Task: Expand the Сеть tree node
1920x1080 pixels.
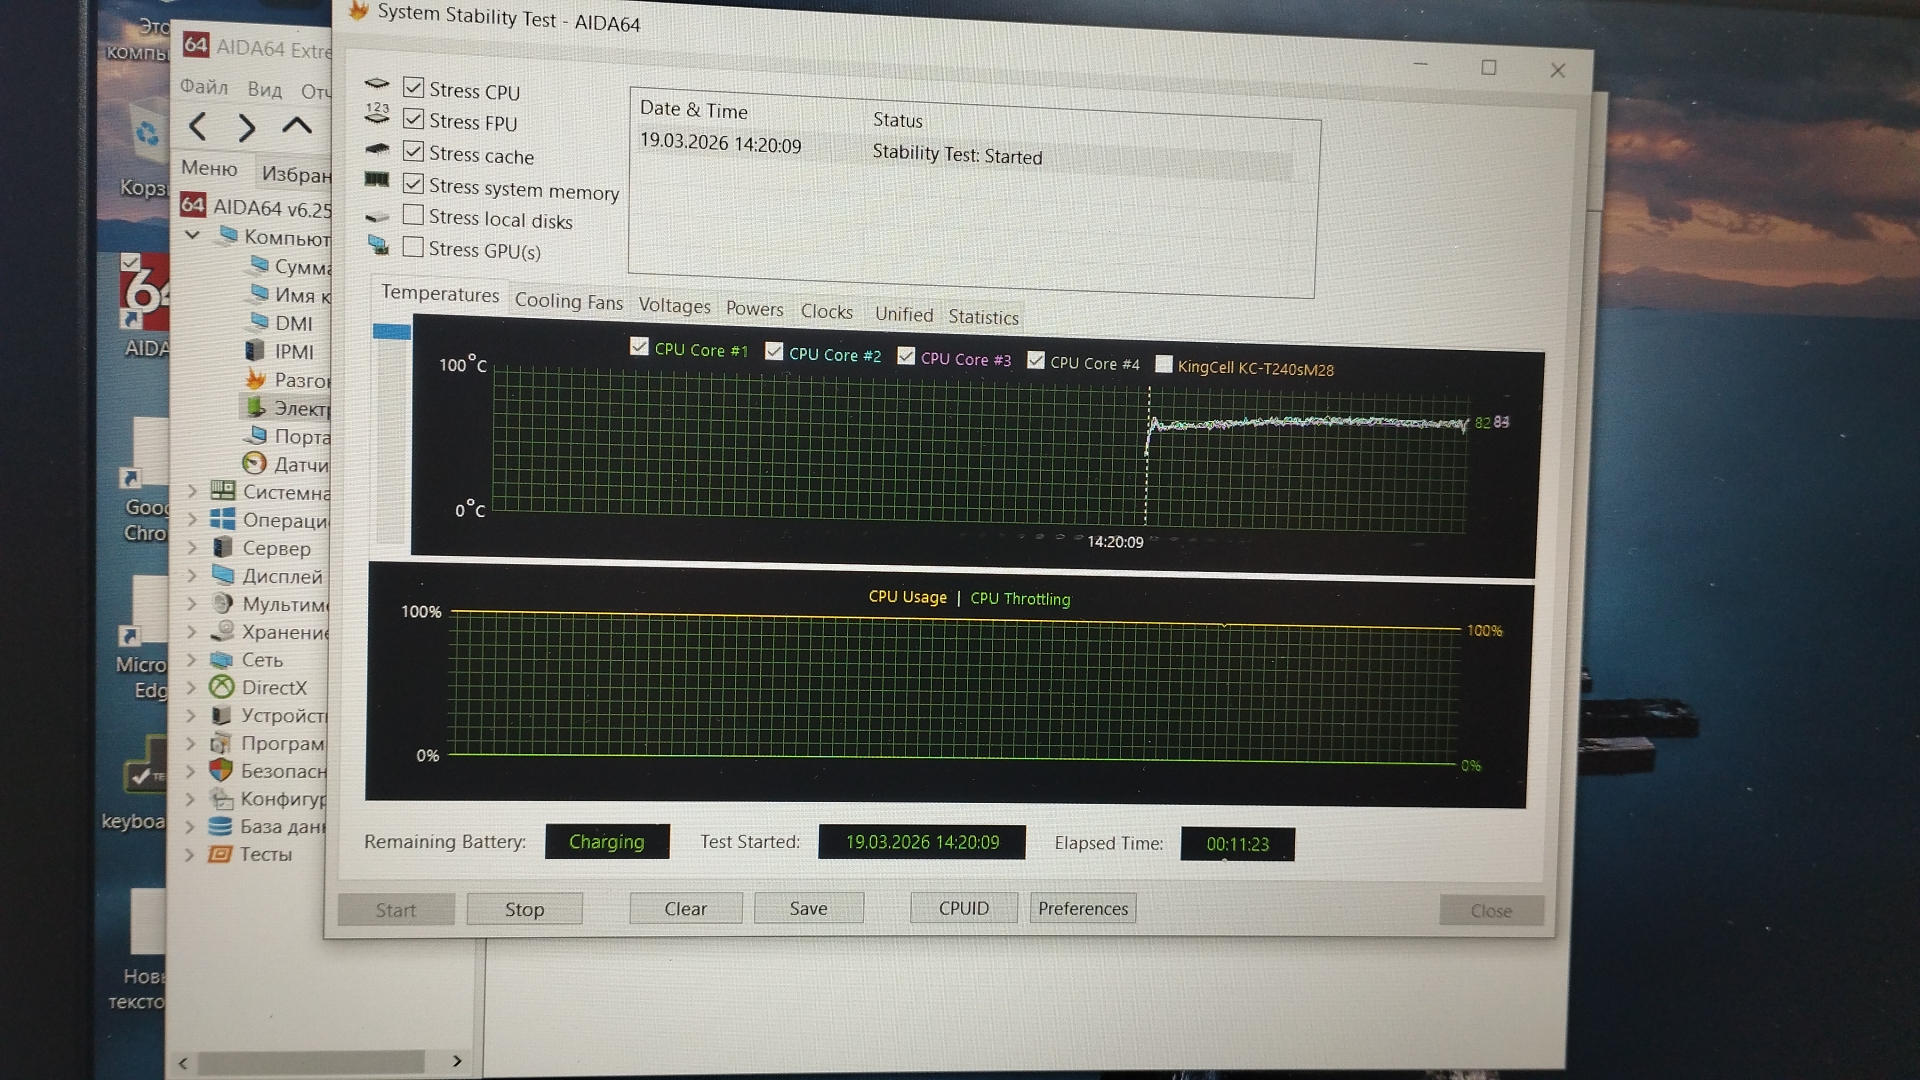Action: (191, 659)
